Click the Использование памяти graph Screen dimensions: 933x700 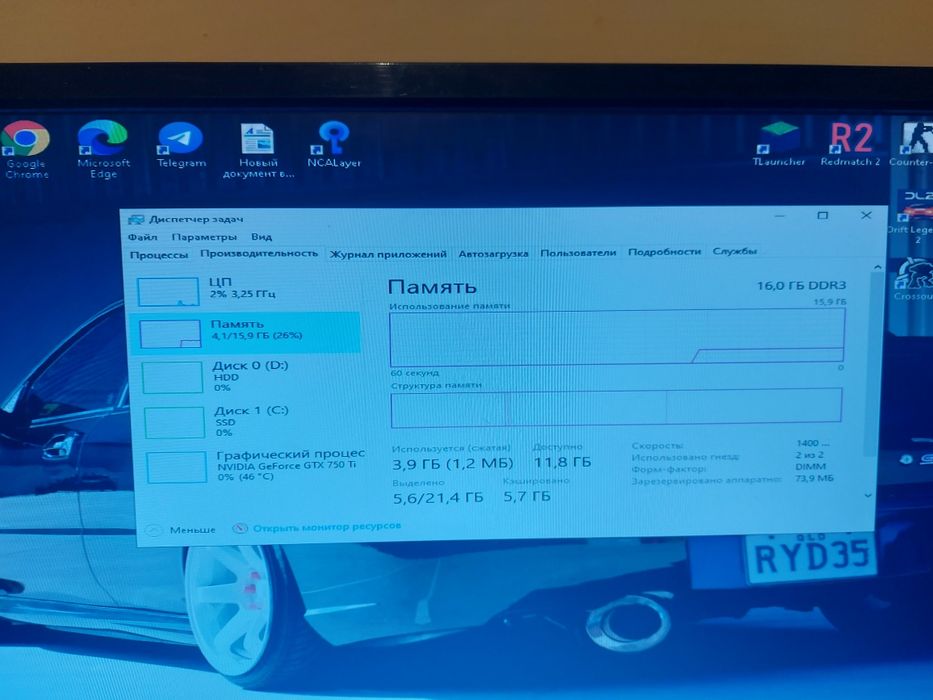(616, 338)
